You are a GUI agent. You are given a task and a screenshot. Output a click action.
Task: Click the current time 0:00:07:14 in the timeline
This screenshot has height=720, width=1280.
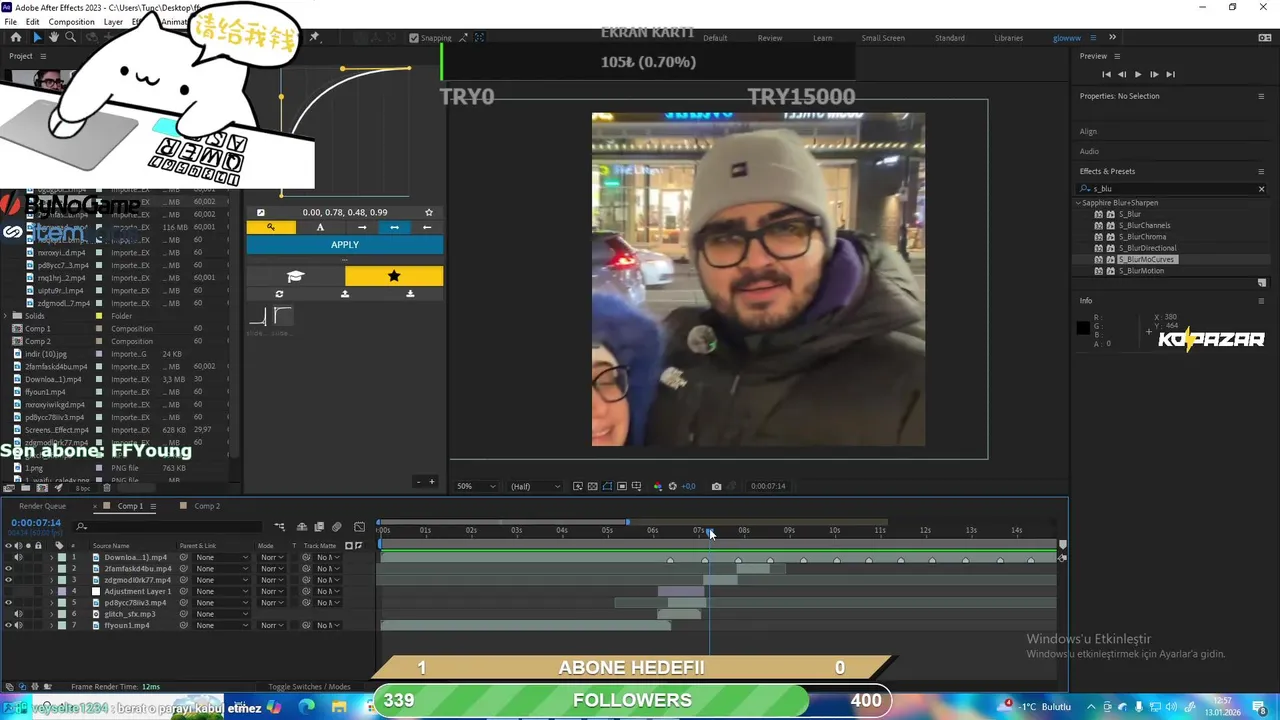point(36,523)
